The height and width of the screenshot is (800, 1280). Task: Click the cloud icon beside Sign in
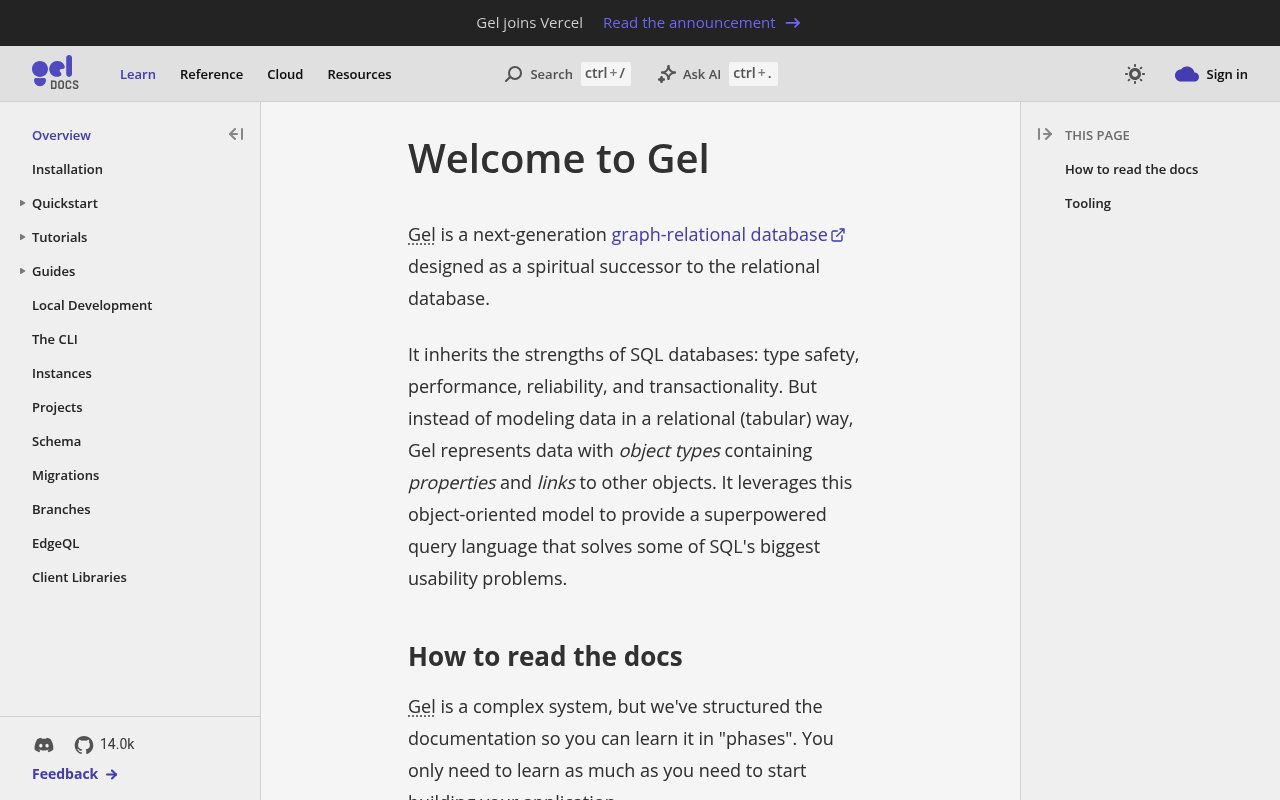coord(1187,74)
